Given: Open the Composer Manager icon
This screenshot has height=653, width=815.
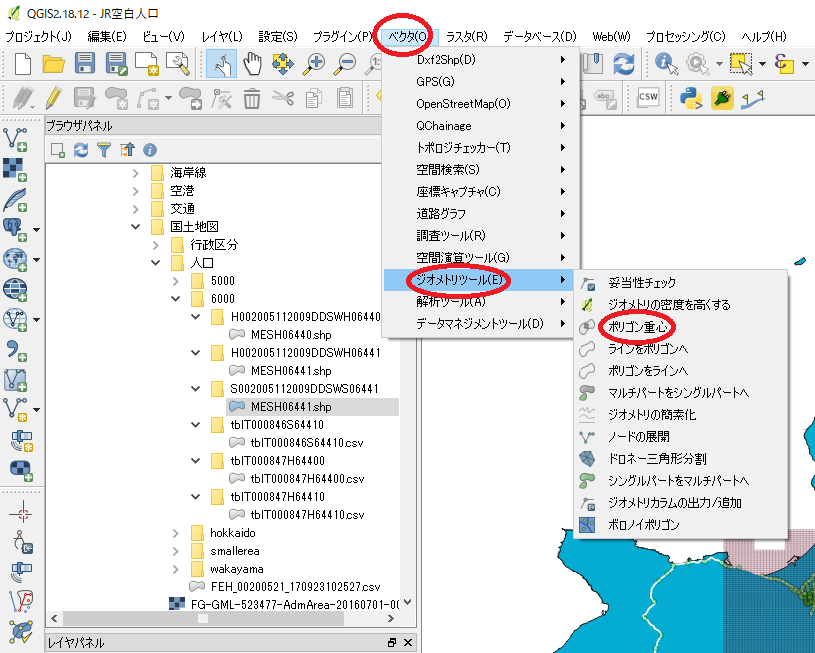Looking at the screenshot, I should point(178,64).
